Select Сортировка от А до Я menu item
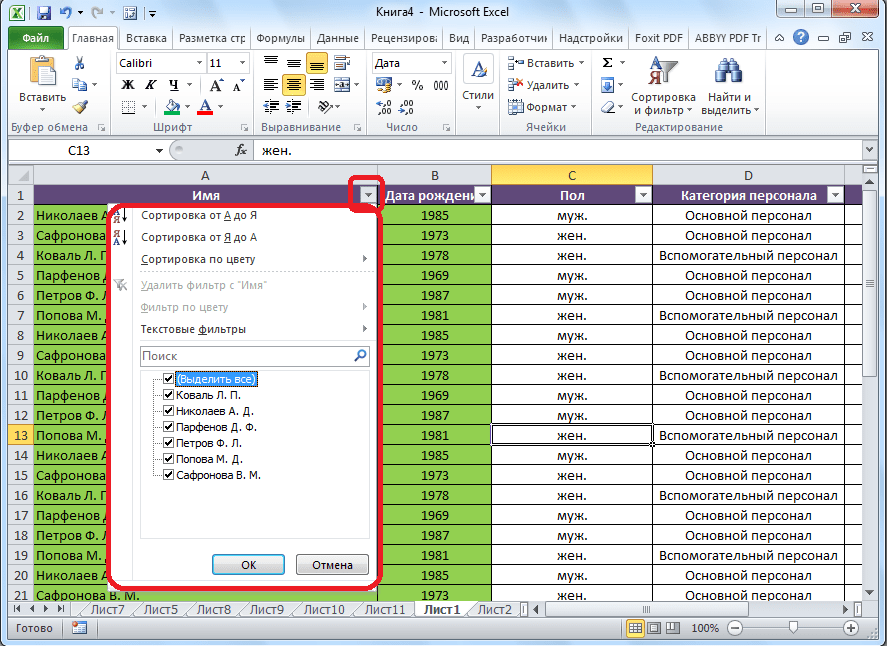The image size is (887, 646). pyautogui.click(x=200, y=215)
